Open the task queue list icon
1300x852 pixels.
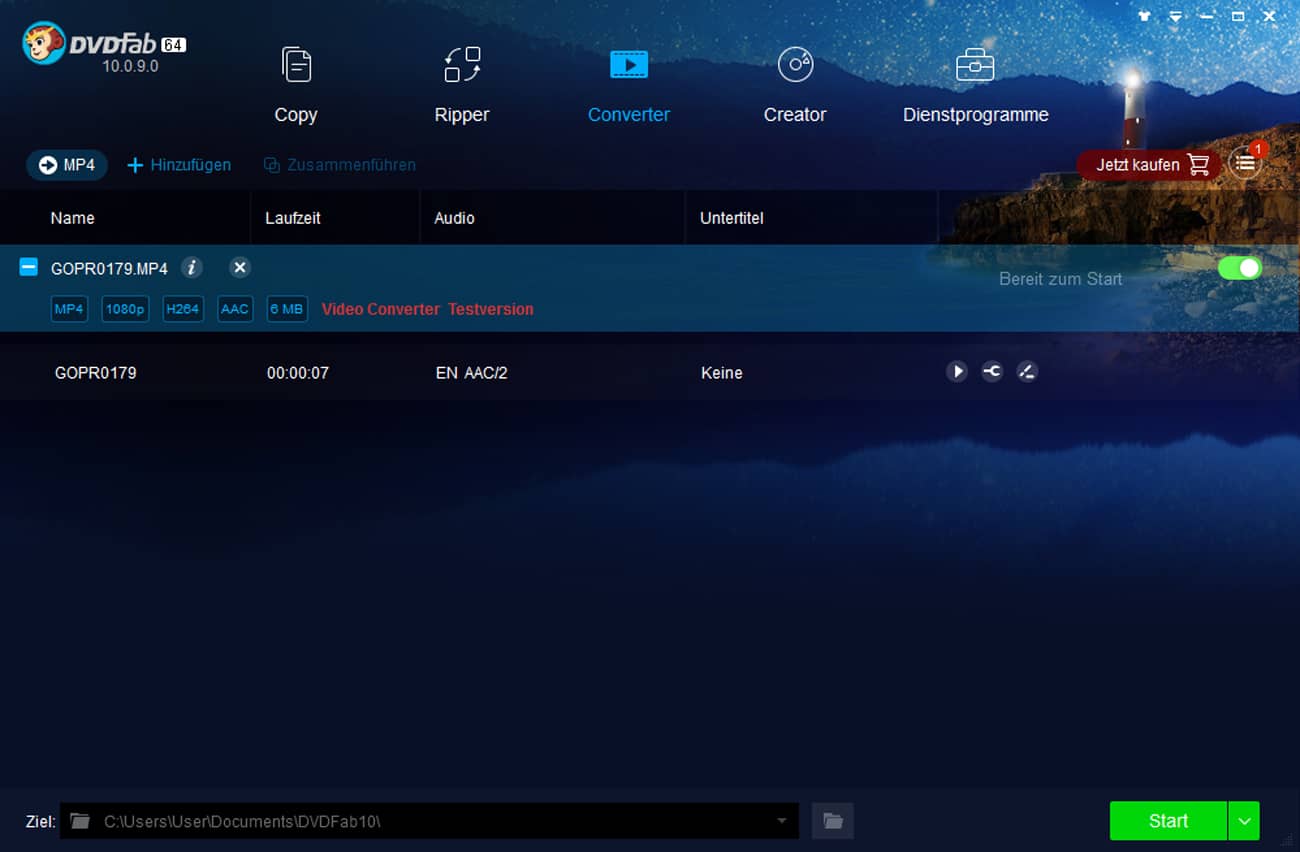pos(1245,163)
